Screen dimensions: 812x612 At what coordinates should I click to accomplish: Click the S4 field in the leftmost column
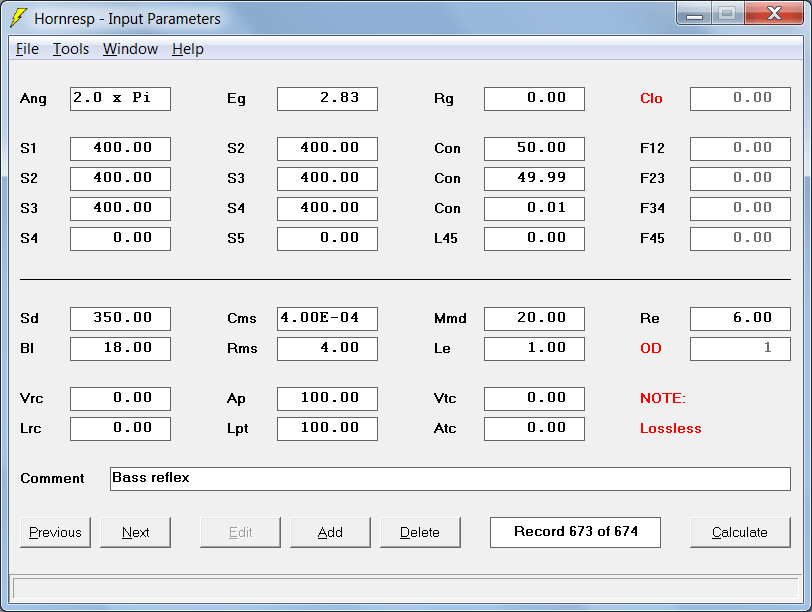point(120,239)
